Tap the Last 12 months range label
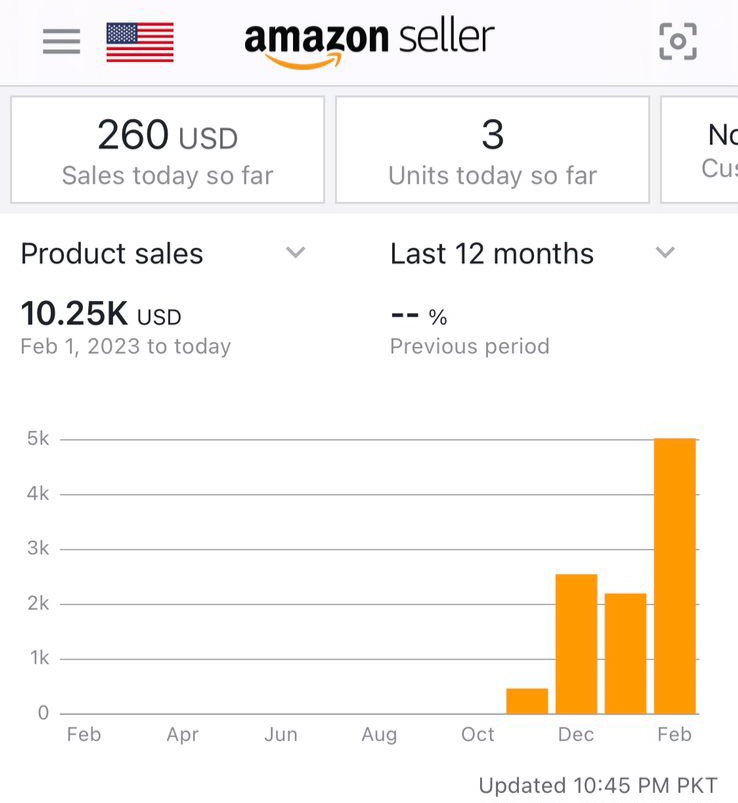 point(492,254)
